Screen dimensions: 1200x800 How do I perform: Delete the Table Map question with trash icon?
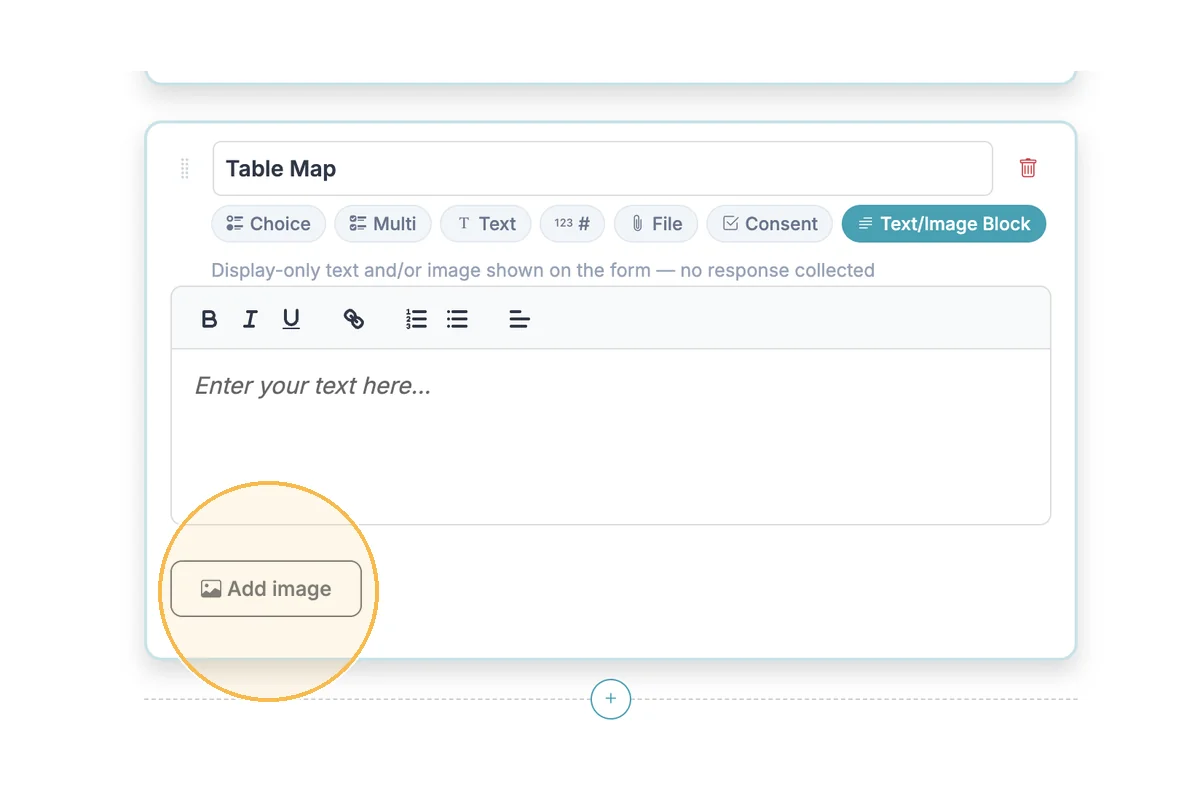coord(1027,168)
